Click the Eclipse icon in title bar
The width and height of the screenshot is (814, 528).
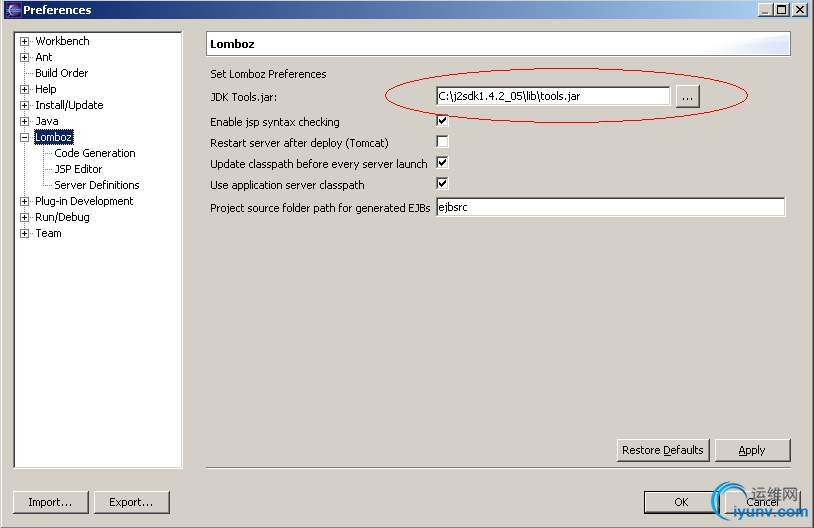[13, 10]
